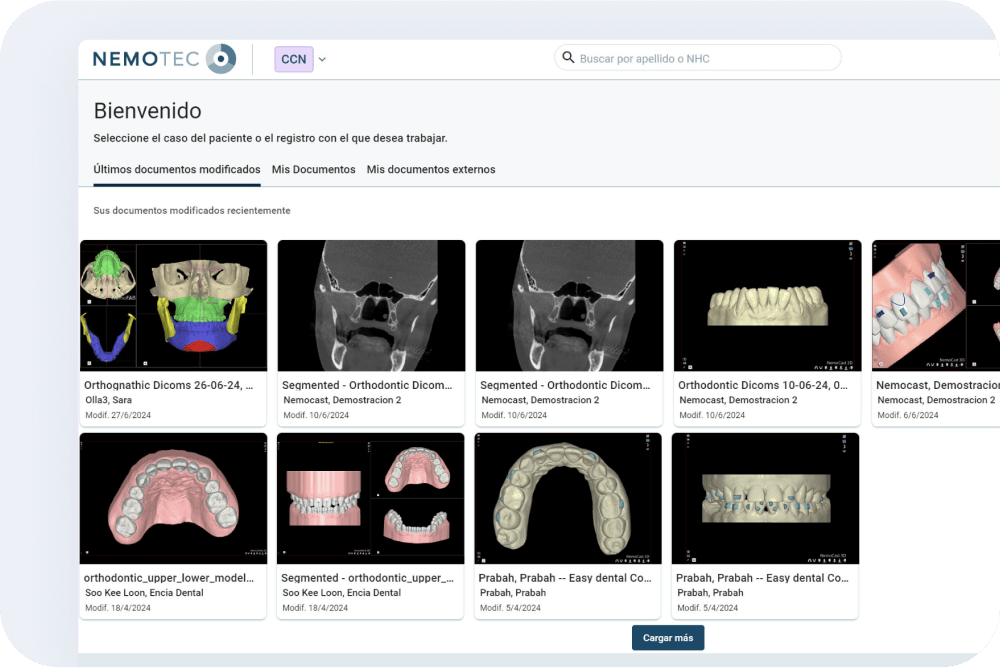This screenshot has height=668, width=1000.
Task: Click date Modif. 27/6/2024
Action: click(x=118, y=415)
